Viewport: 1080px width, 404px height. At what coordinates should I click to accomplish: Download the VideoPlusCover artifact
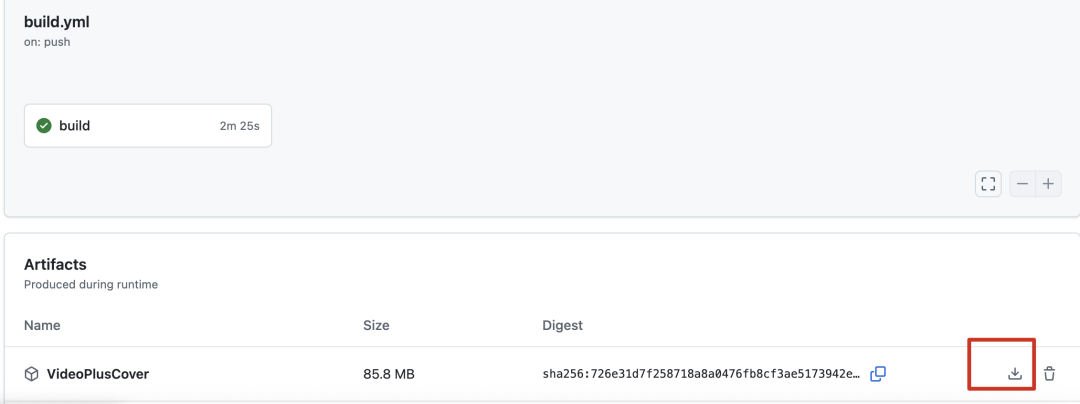(x=1014, y=374)
